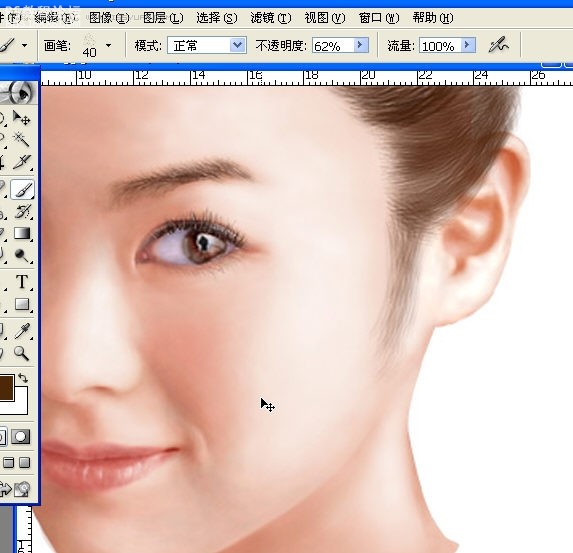Open the 滤镜(T) menu
The width and height of the screenshot is (573, 553).
coord(271,18)
